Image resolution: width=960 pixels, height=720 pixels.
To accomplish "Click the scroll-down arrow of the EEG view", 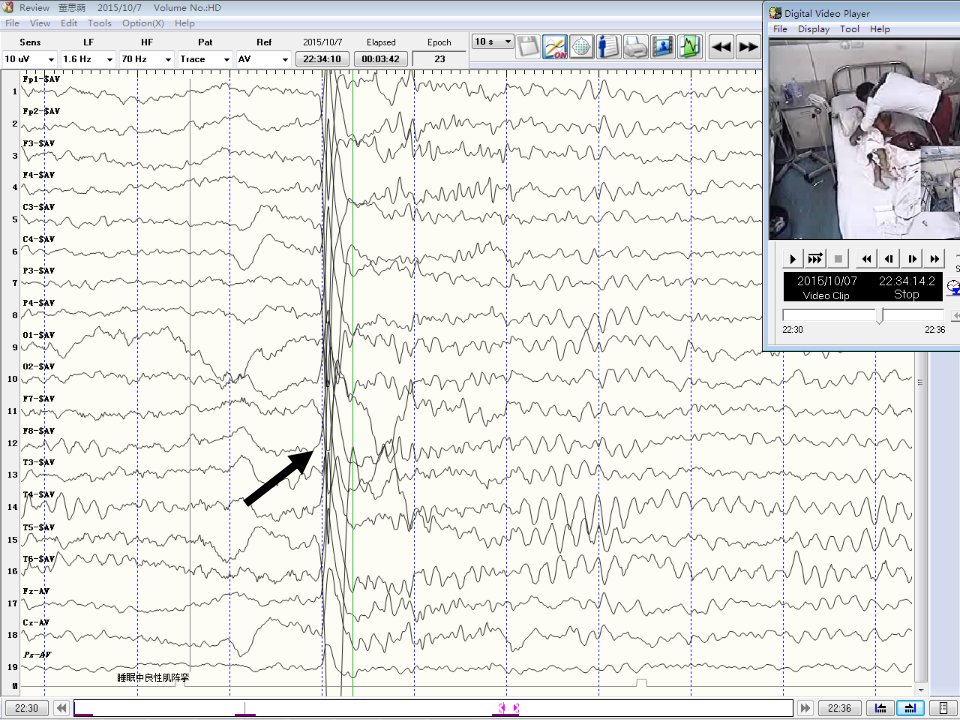I will (x=920, y=690).
